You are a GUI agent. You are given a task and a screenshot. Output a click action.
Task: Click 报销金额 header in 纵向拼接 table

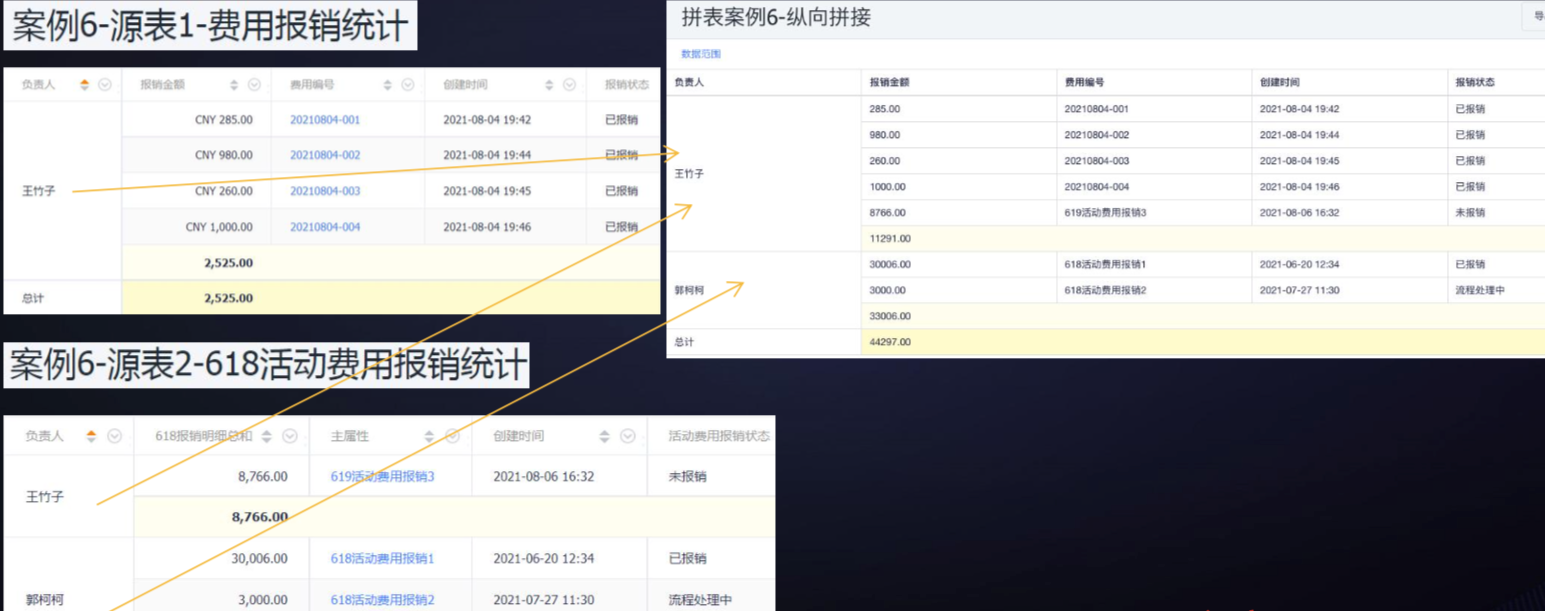889,82
